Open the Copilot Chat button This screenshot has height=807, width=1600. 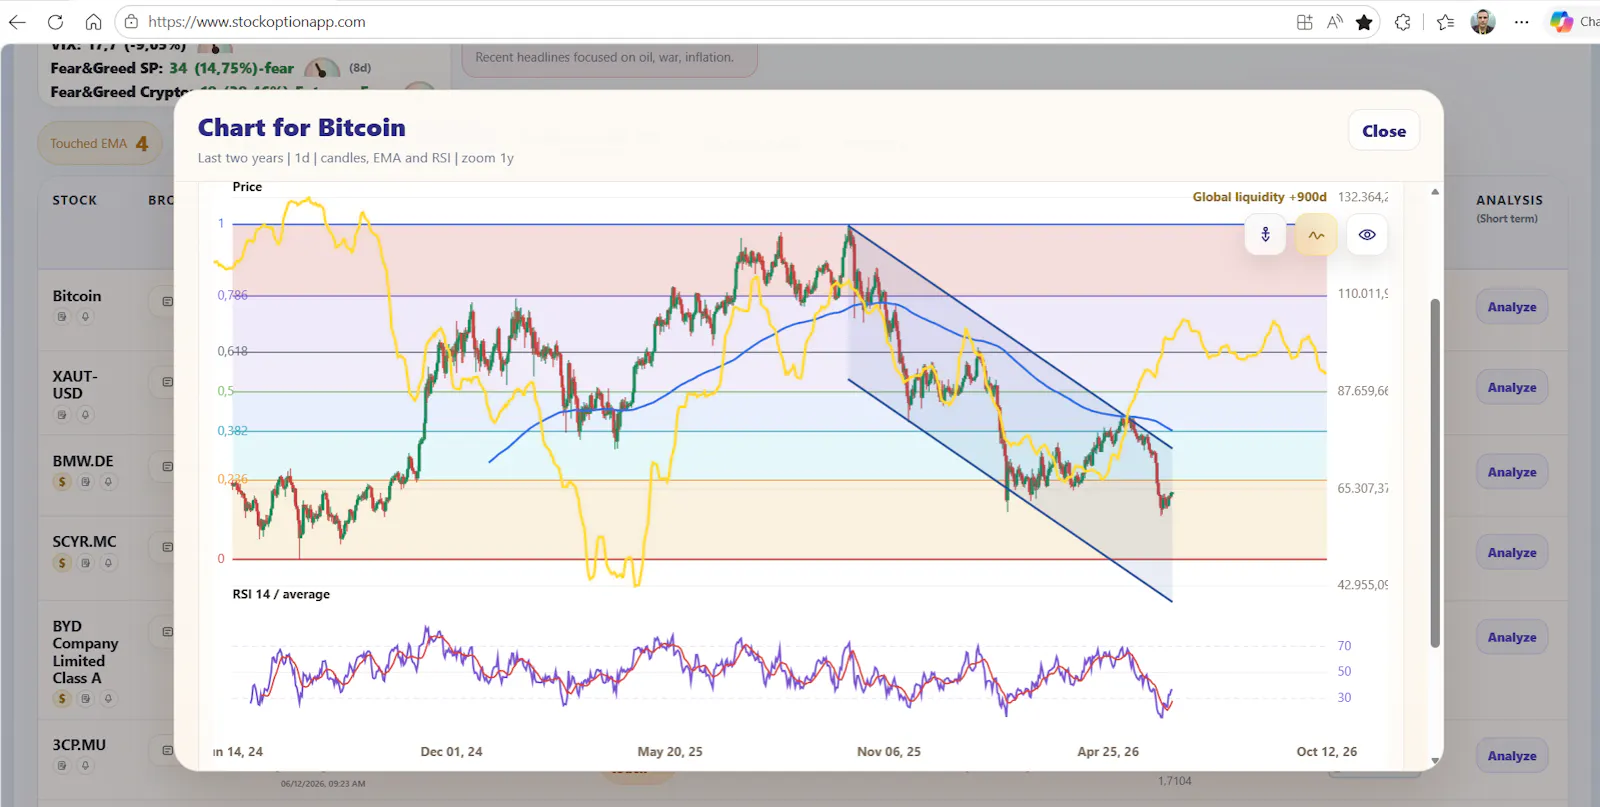[x=1574, y=22]
